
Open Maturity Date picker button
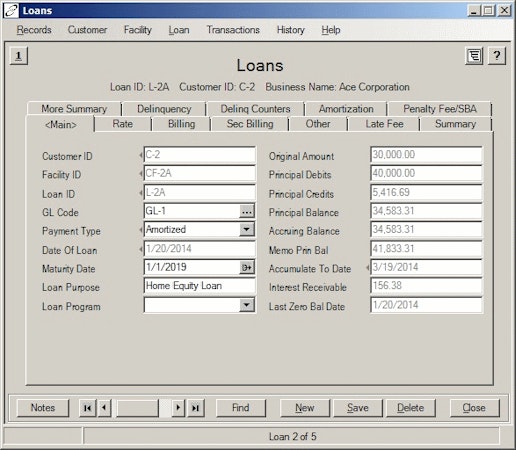click(247, 267)
